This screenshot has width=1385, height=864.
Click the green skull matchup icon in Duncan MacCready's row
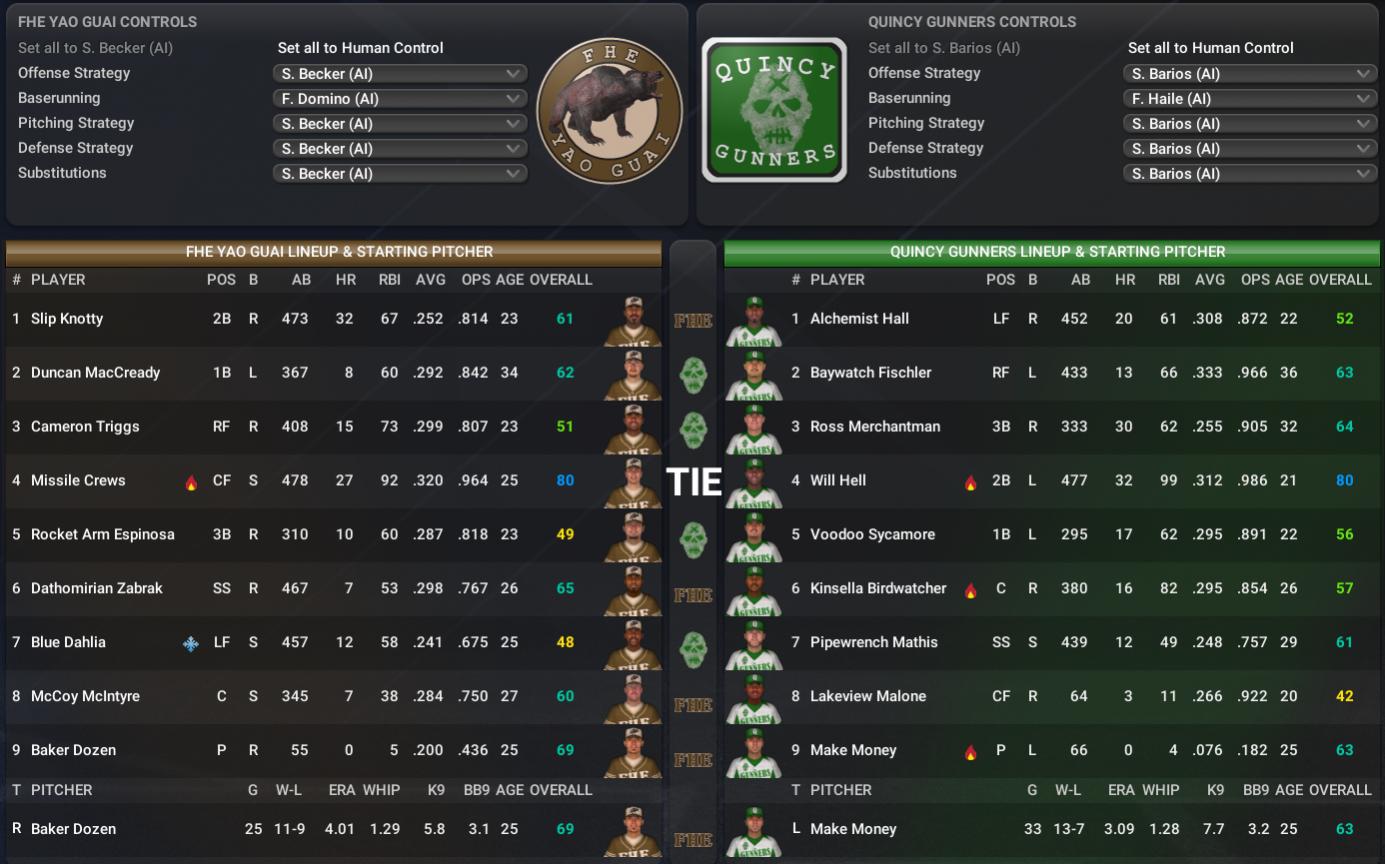[x=693, y=375]
